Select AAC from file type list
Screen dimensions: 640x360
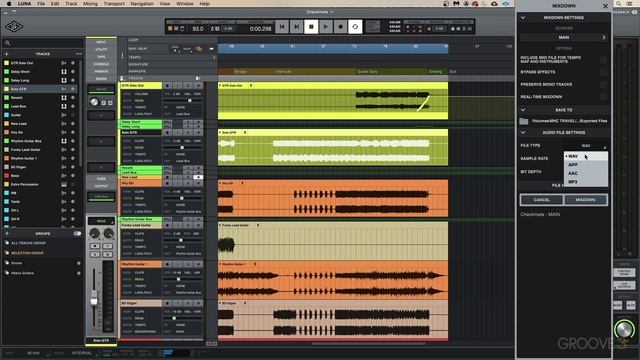click(x=586, y=173)
